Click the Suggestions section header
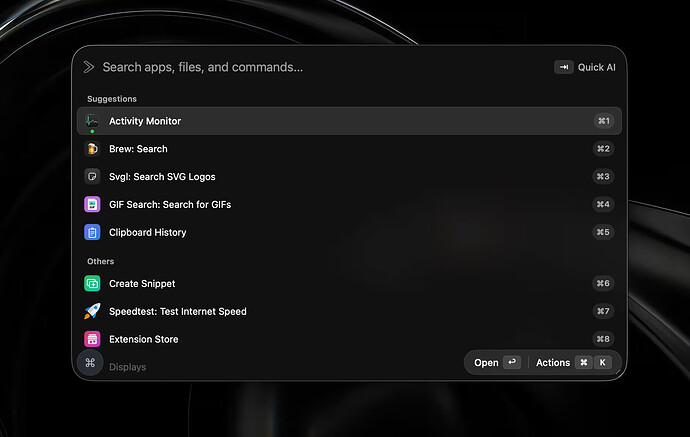This screenshot has width=690, height=437. pos(112,99)
